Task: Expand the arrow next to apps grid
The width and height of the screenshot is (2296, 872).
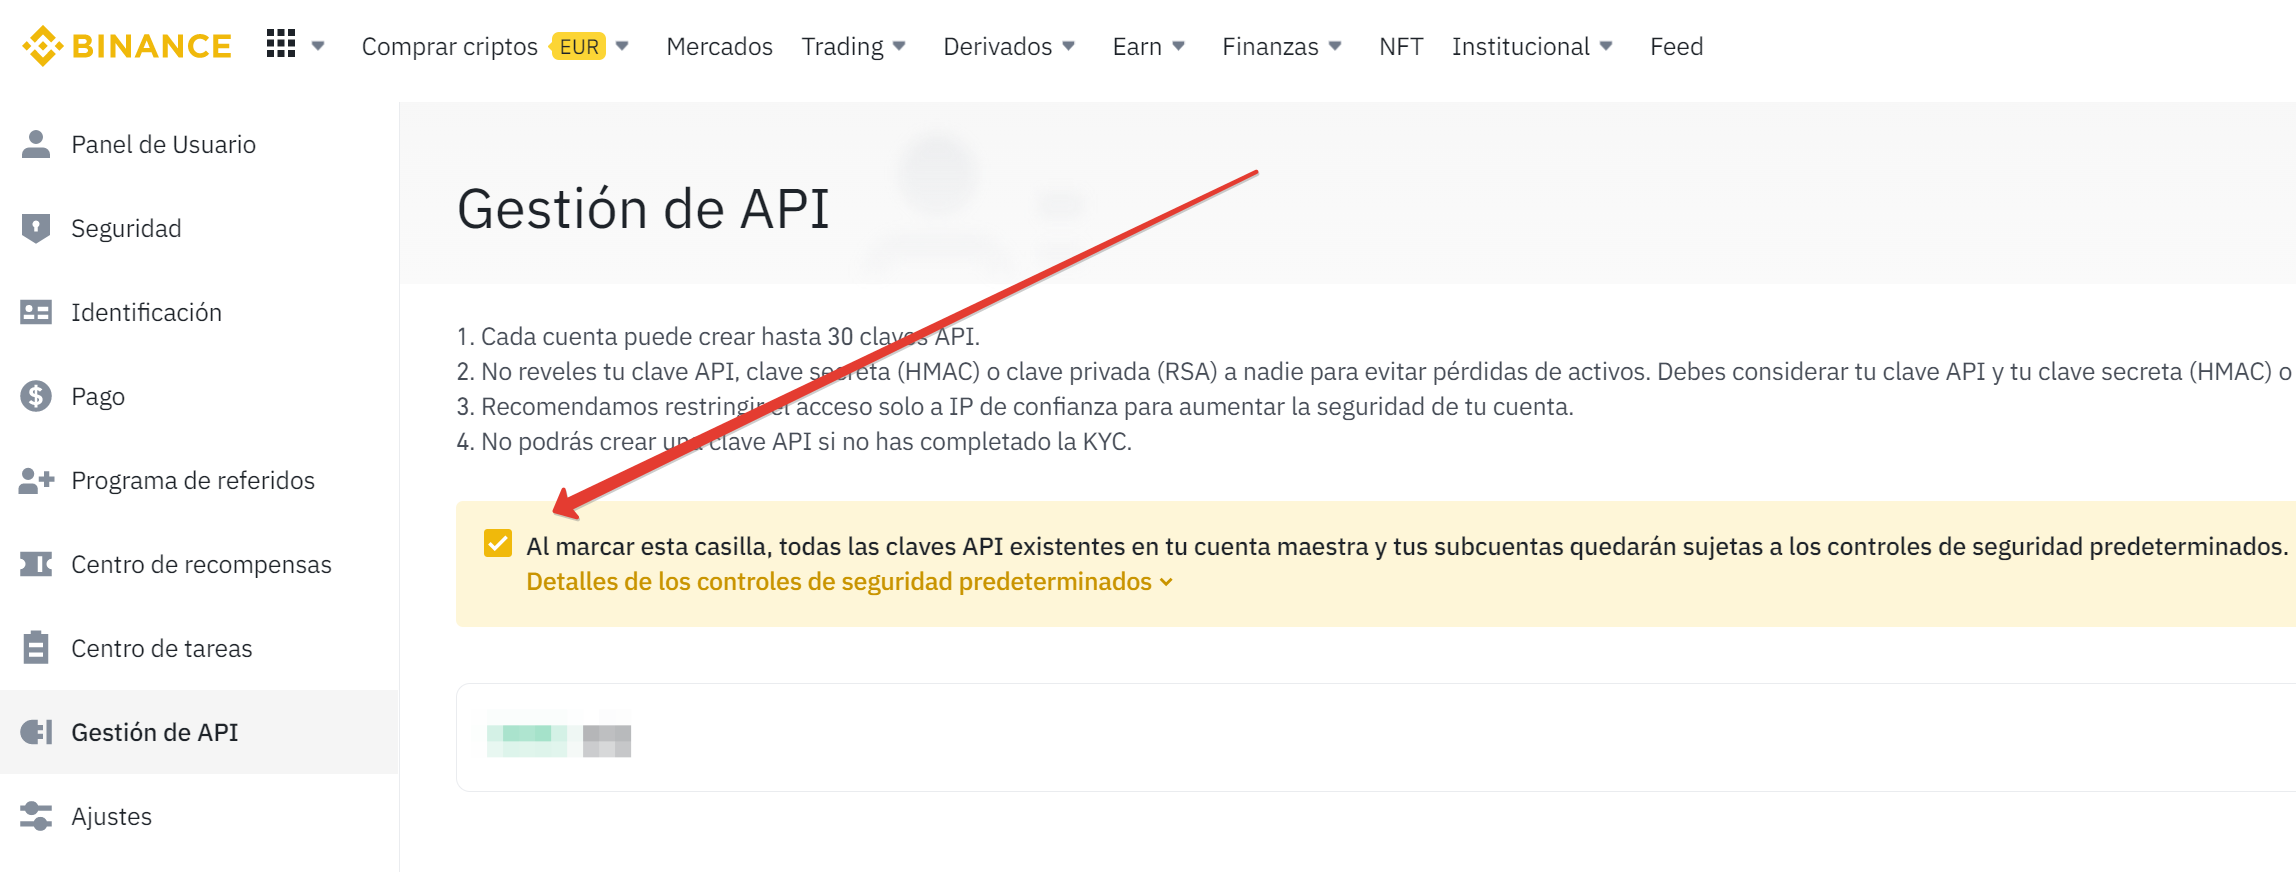Action: tap(318, 46)
